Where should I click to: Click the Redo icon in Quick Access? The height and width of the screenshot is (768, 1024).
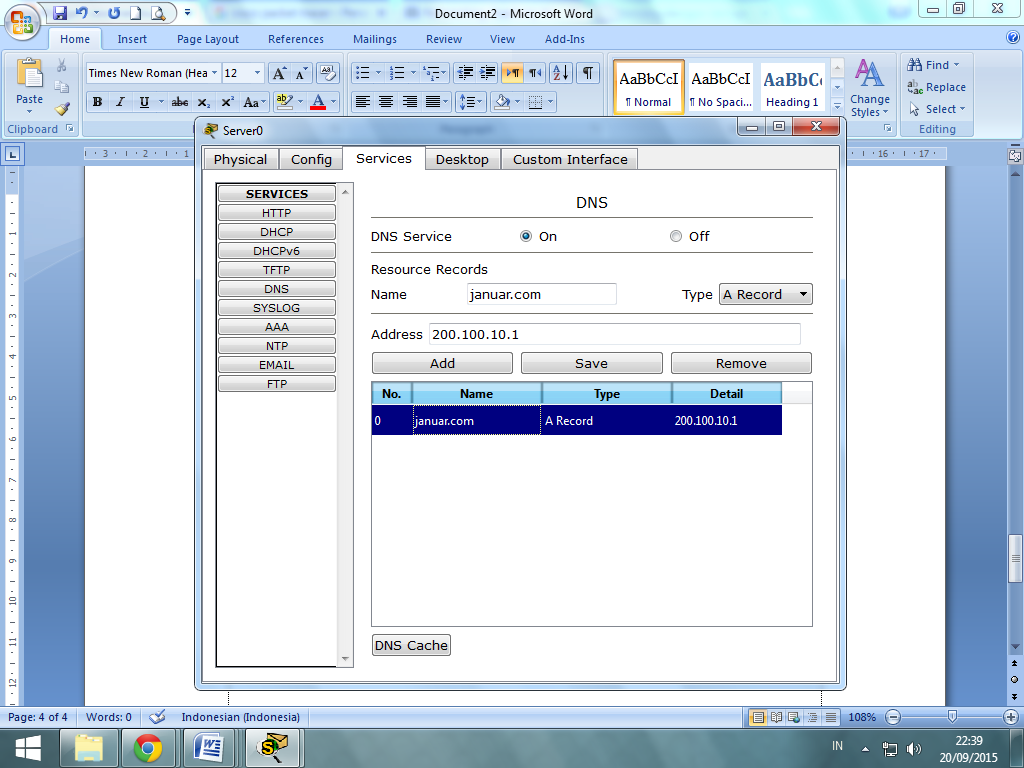pos(114,12)
